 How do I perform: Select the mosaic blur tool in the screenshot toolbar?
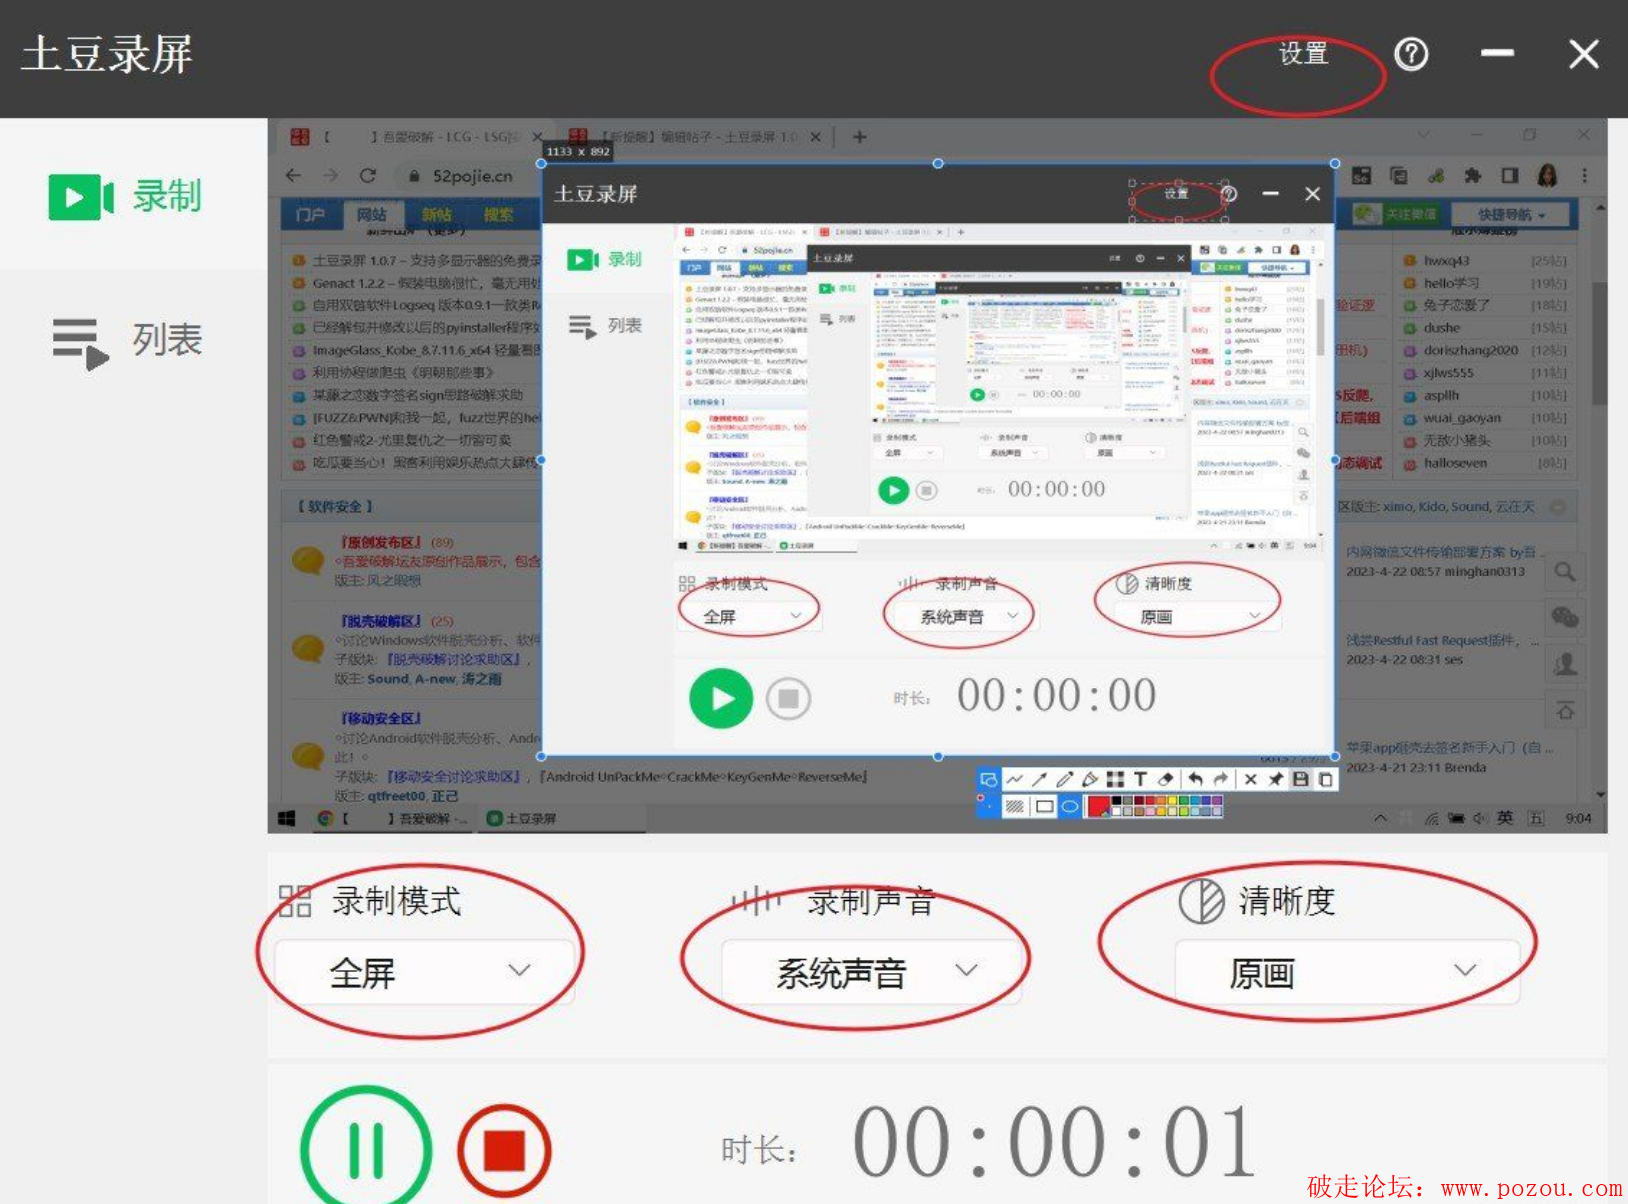pyautogui.click(x=1115, y=779)
